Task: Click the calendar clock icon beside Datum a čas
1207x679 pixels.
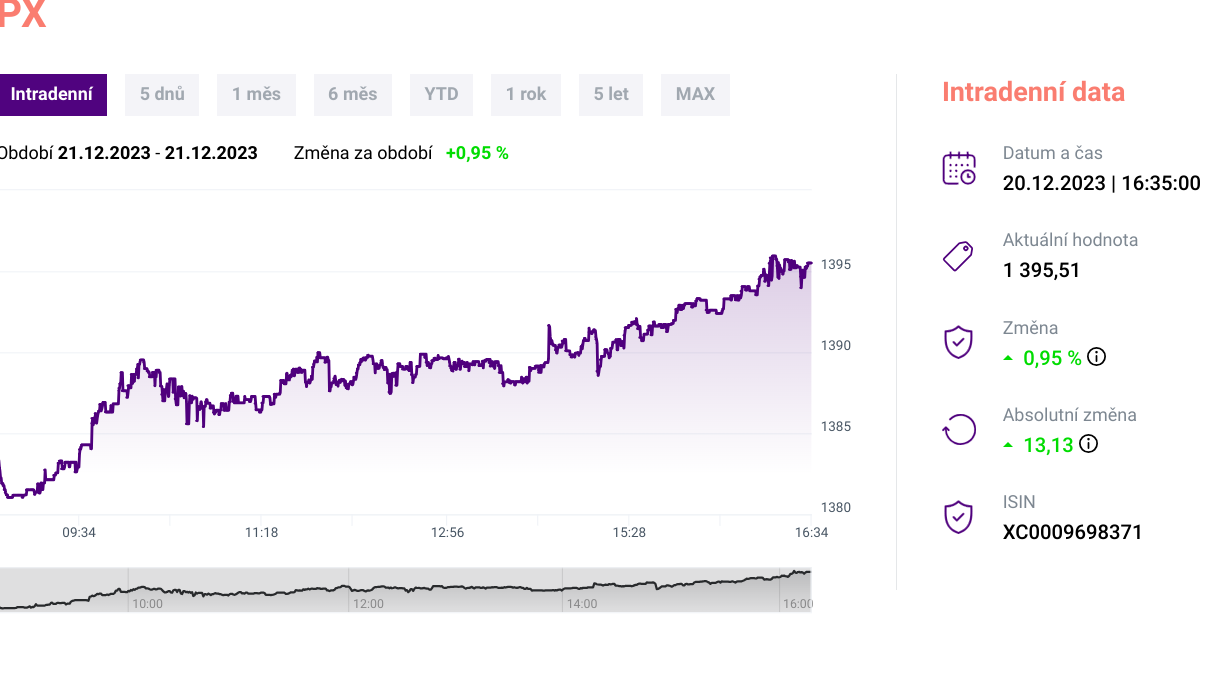Action: coord(959,168)
